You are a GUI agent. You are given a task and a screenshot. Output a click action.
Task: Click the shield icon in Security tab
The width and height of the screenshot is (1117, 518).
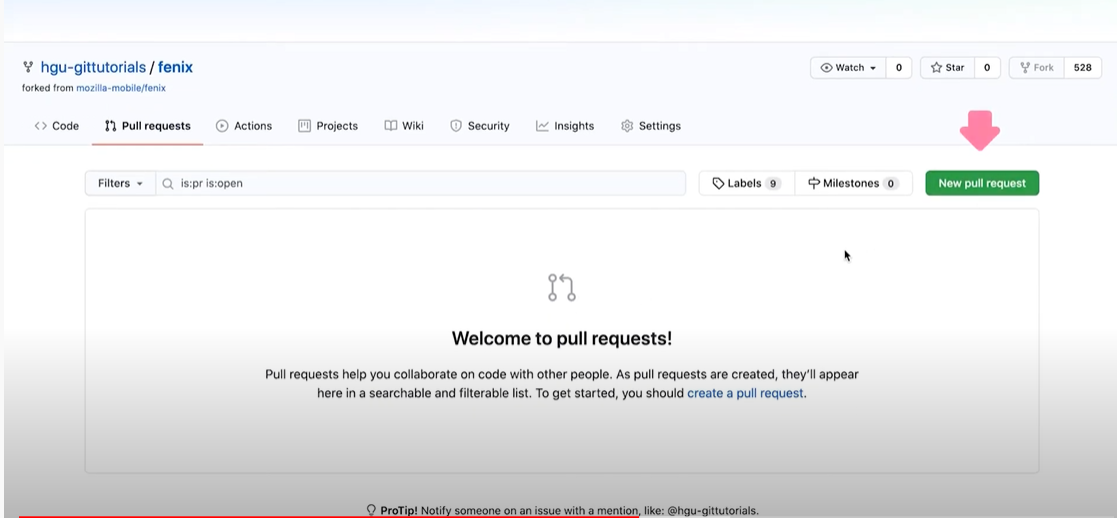click(456, 126)
